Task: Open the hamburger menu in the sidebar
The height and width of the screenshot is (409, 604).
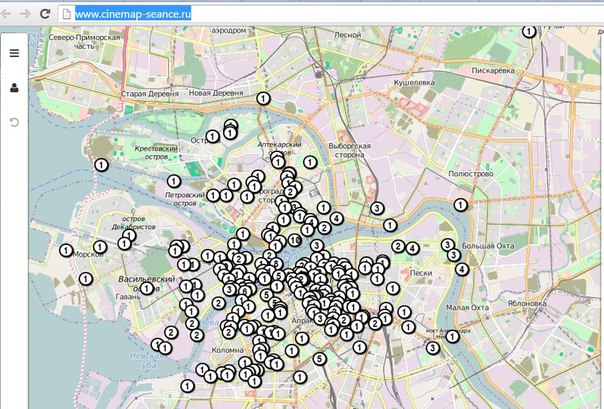Action: click(14, 53)
